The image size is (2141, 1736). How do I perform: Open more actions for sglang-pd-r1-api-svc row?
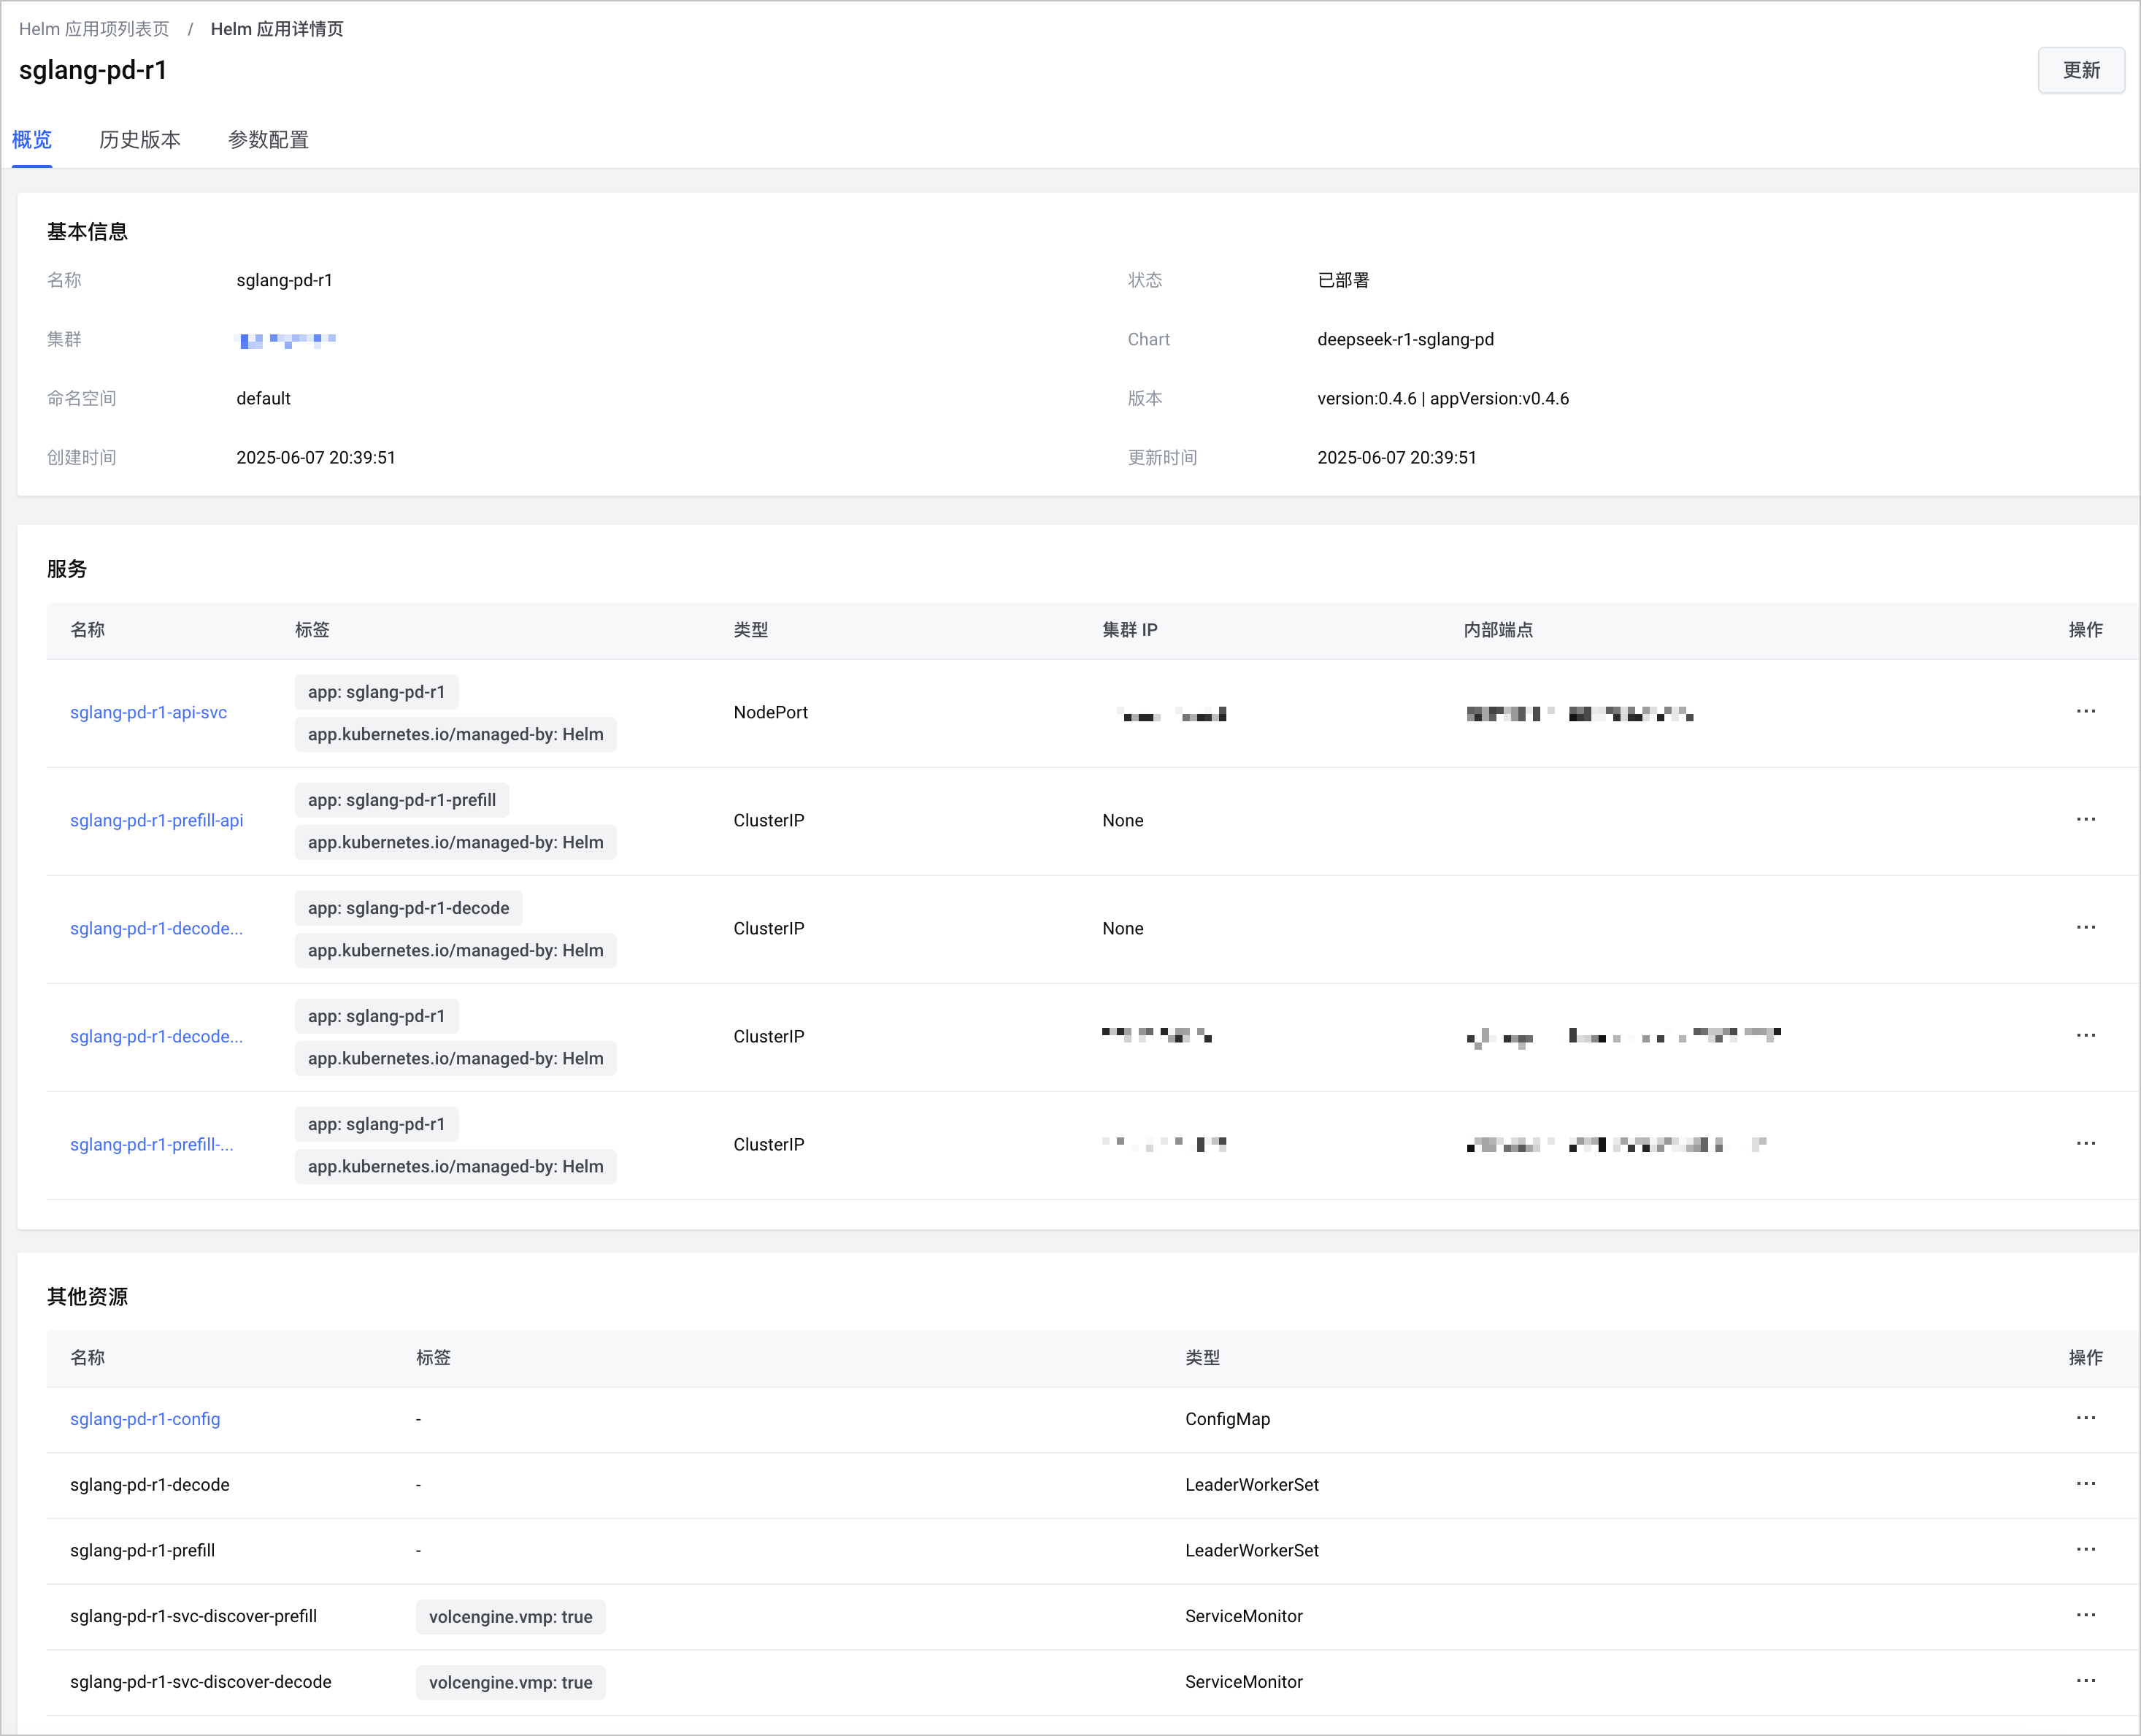tap(2085, 712)
